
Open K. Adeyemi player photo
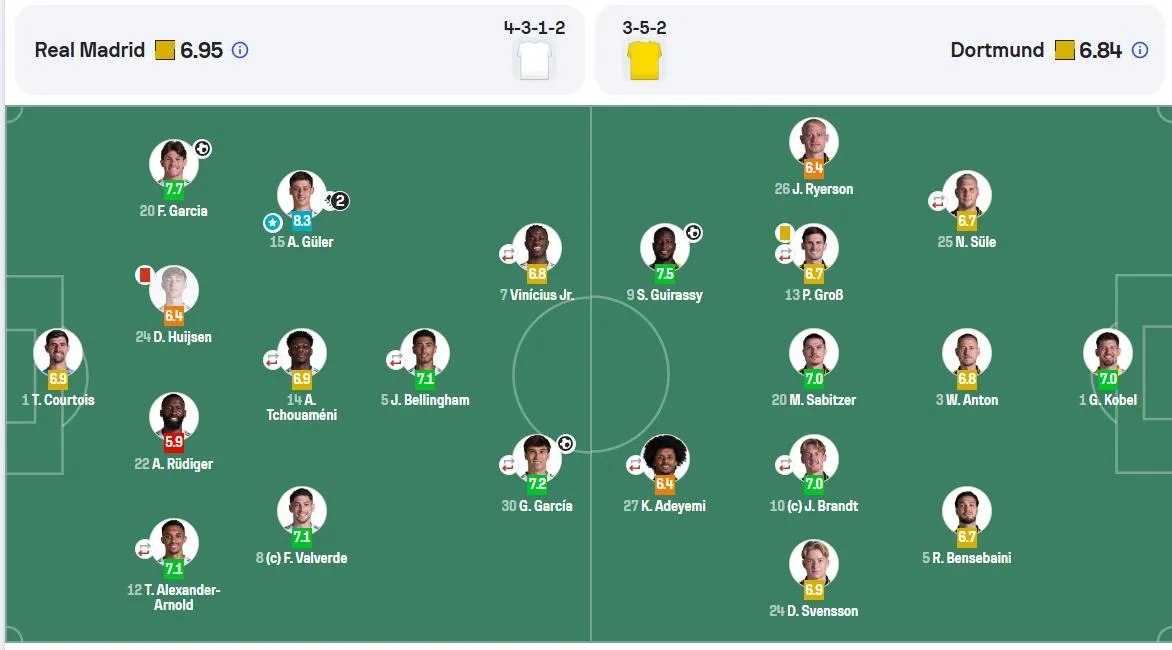[664, 457]
